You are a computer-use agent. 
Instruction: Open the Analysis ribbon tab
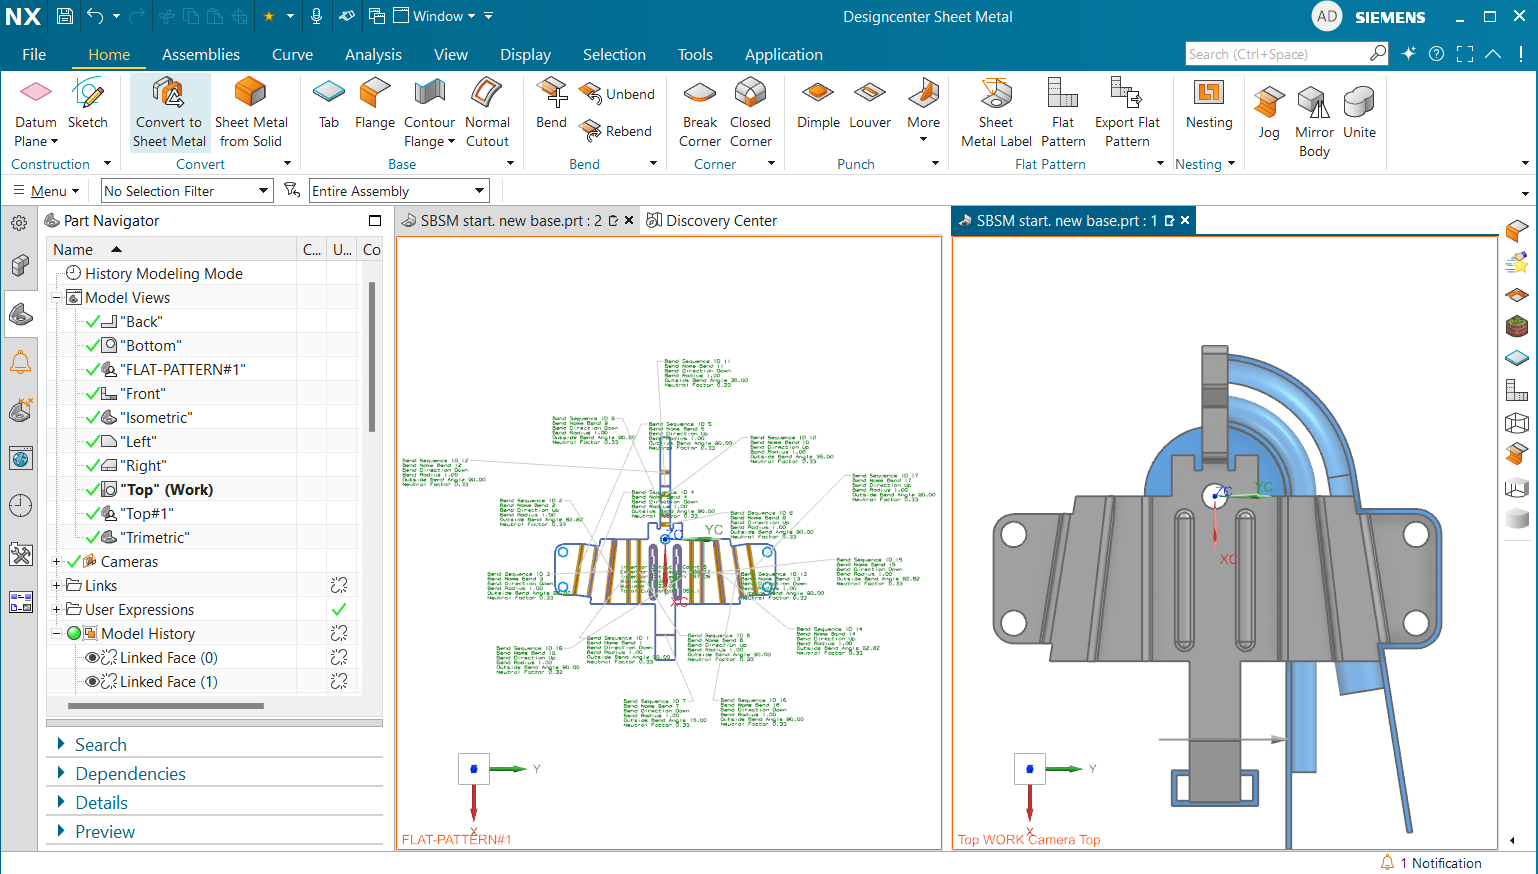373,54
